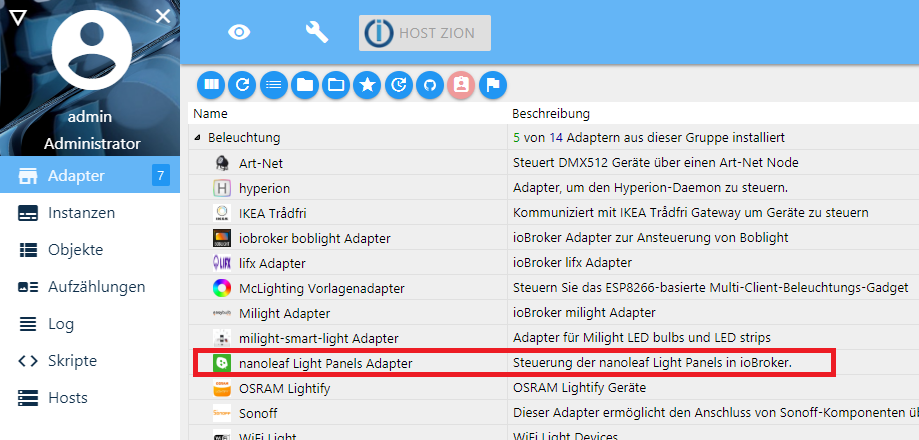919x440 pixels.
Task: Click the boblight adapter icon
Action: click(x=222, y=238)
